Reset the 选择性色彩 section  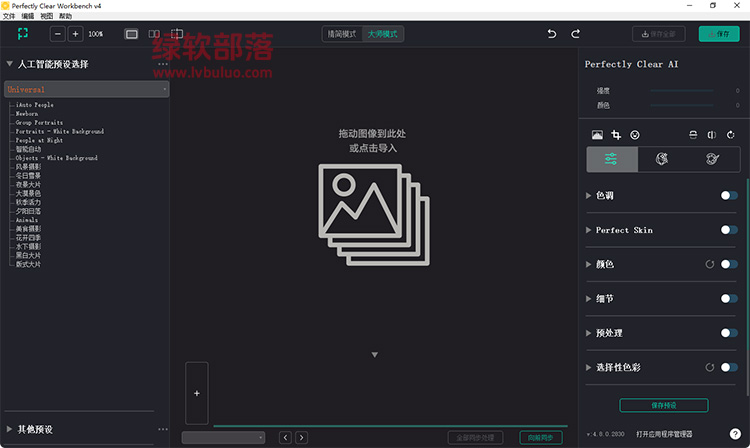(710, 367)
